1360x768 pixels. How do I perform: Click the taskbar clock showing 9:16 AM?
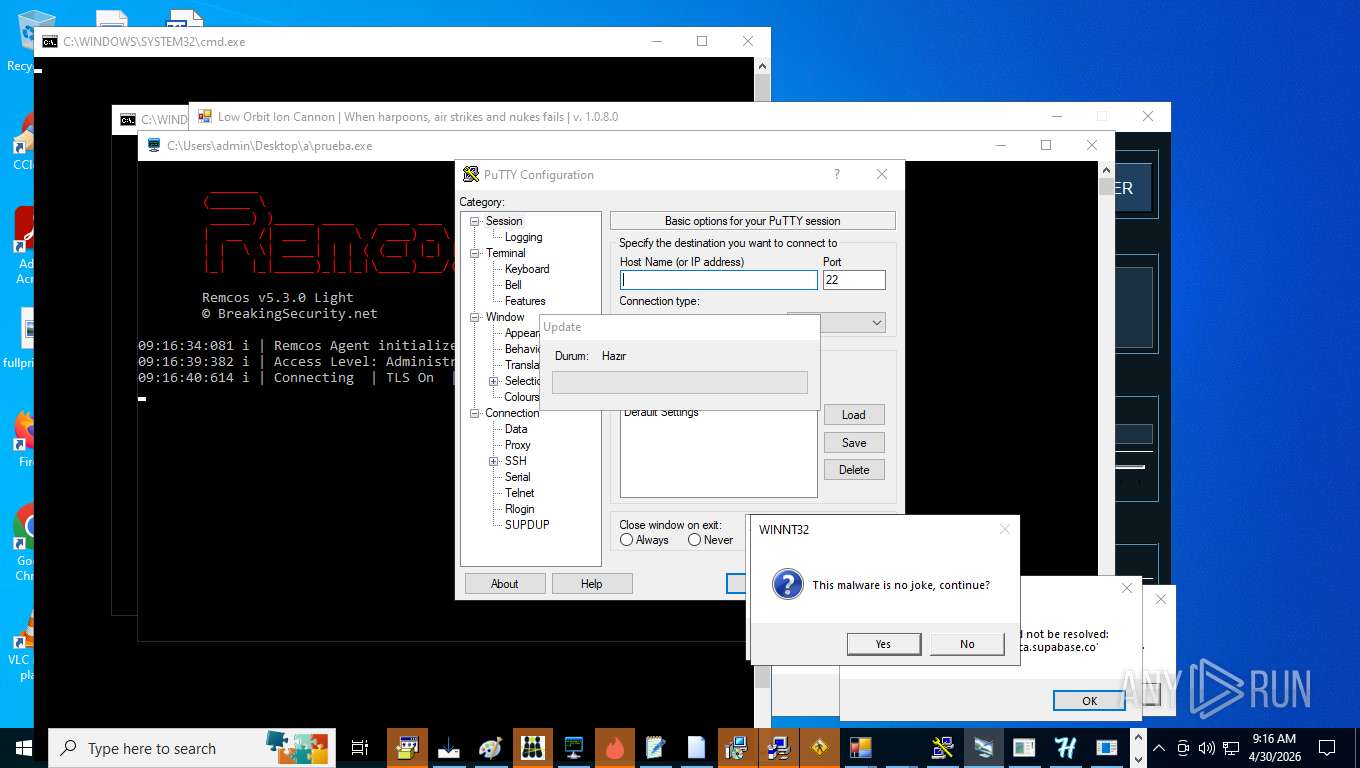(x=1273, y=748)
